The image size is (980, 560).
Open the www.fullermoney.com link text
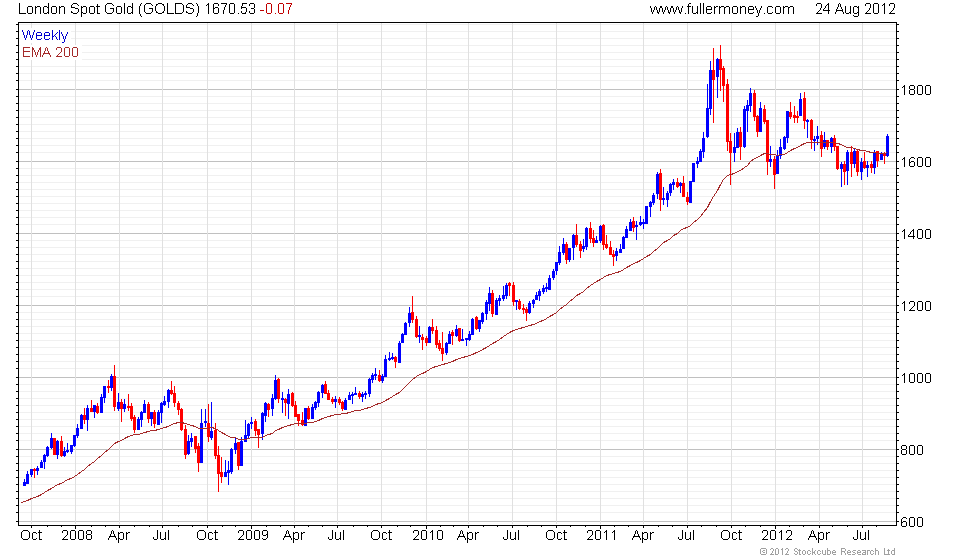coord(722,9)
